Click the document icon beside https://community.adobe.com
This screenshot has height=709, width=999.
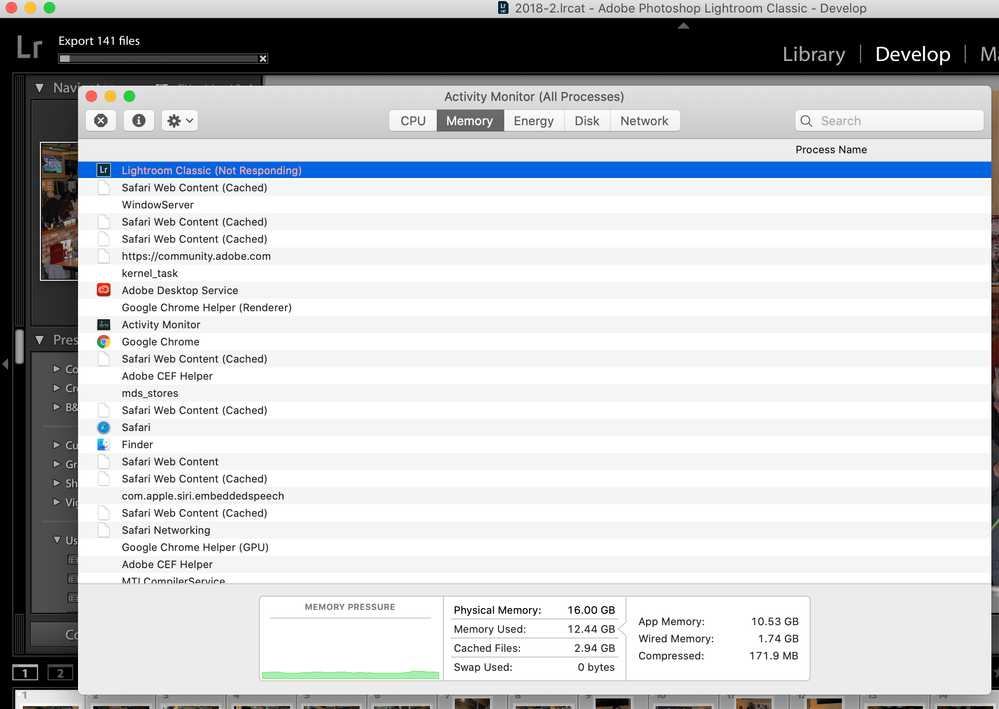coord(103,256)
